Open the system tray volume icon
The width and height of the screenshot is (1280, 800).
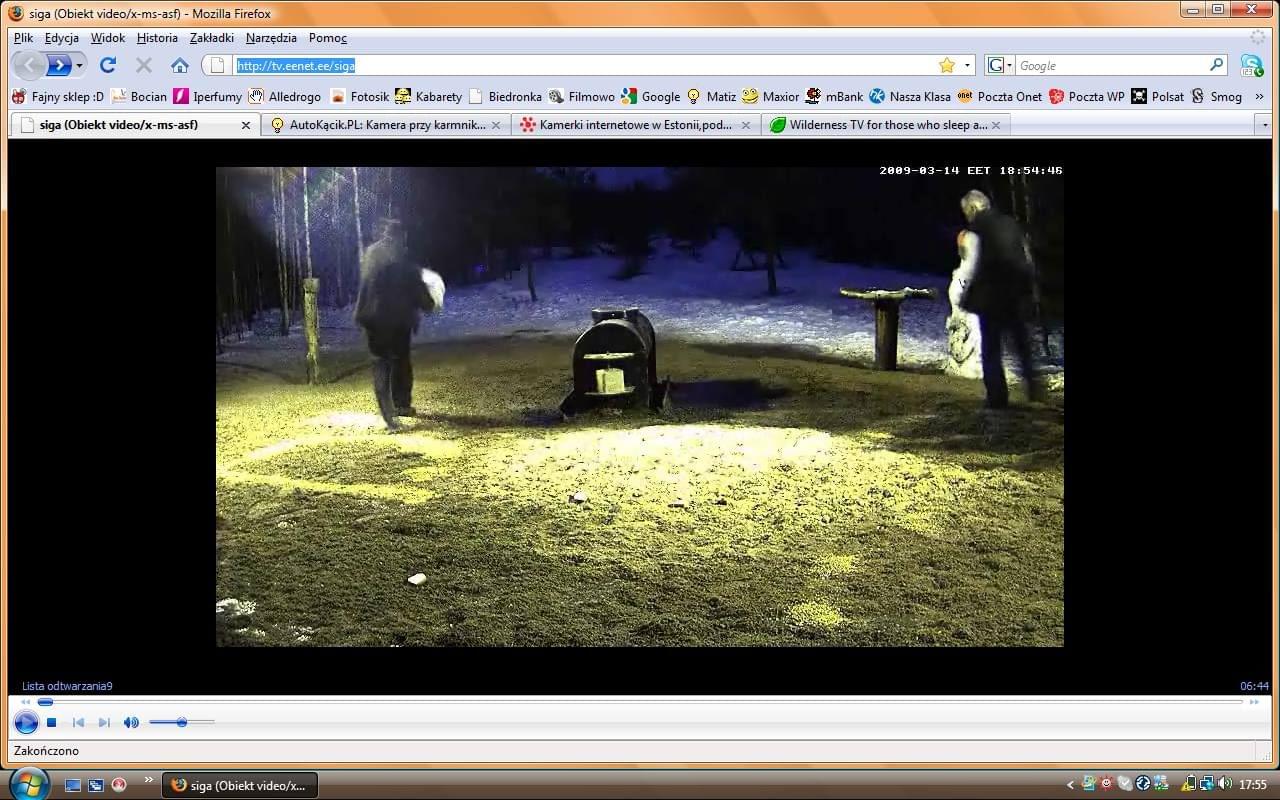[1225, 784]
